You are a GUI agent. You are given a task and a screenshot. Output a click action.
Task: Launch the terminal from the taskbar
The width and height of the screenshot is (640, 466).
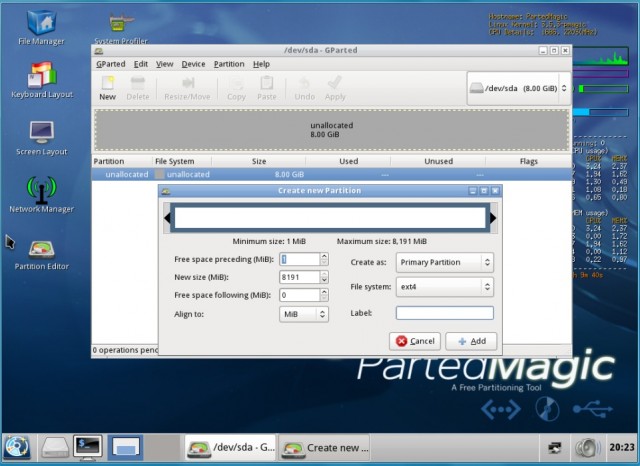click(x=88, y=448)
